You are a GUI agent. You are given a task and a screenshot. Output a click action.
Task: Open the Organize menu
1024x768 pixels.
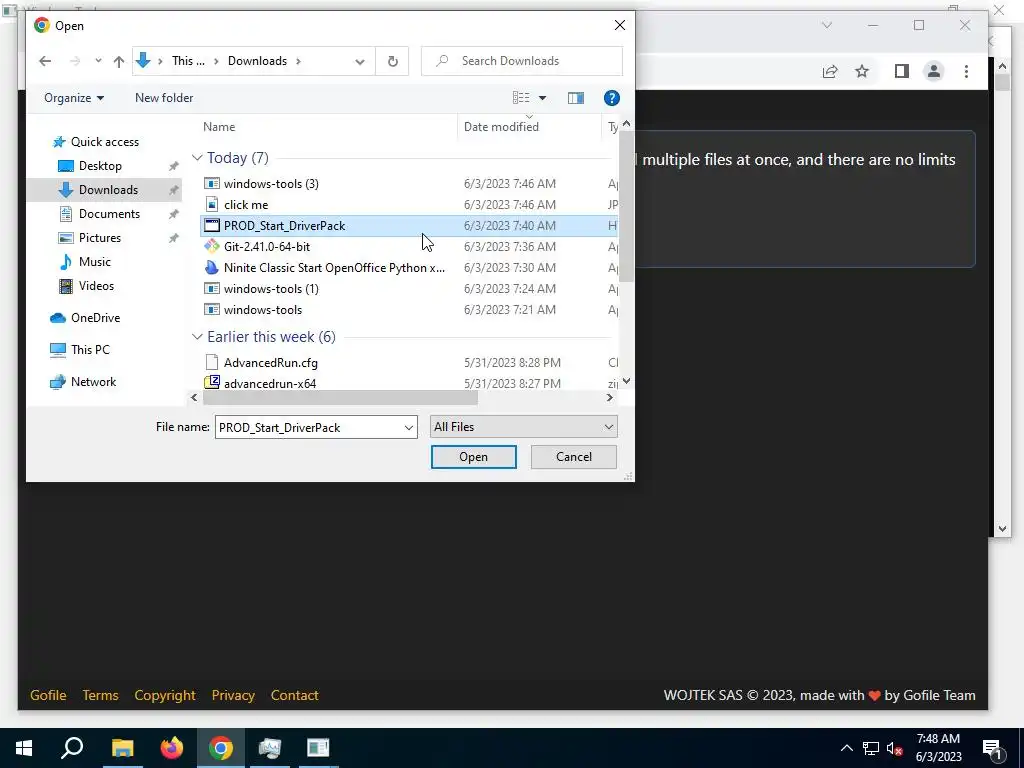pos(74,98)
